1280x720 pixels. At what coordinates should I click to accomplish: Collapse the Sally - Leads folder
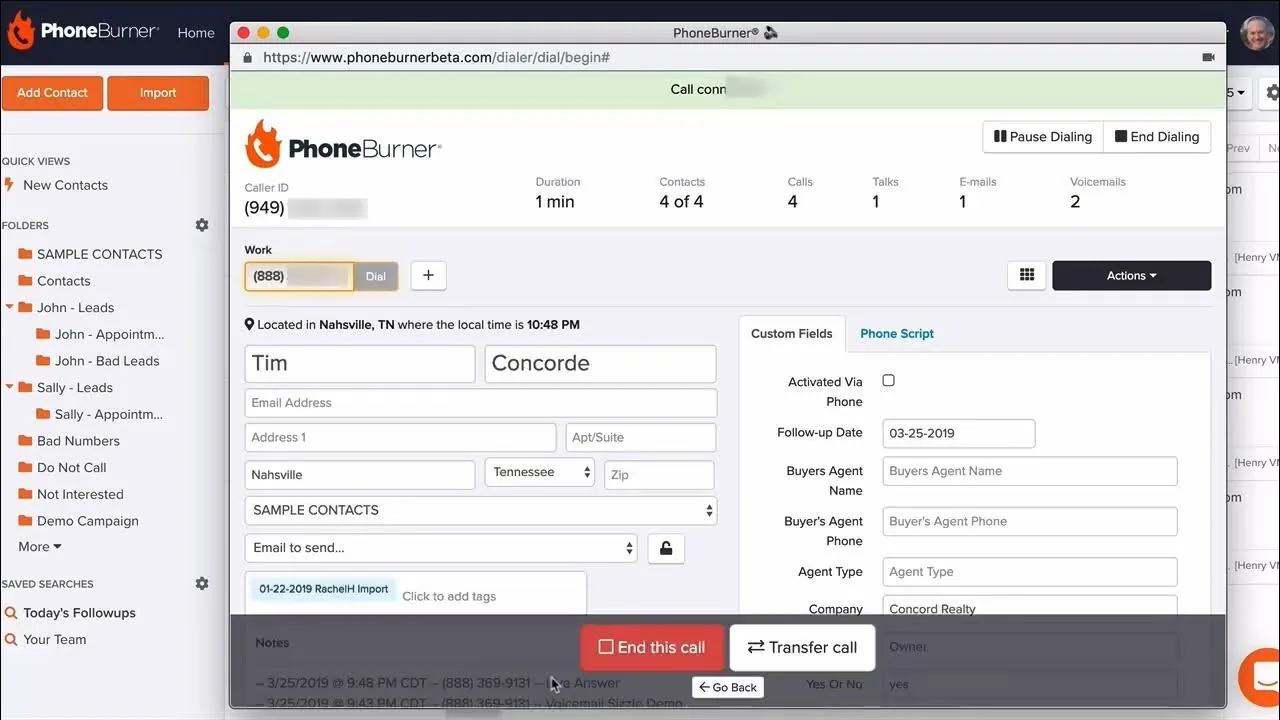(x=10, y=388)
